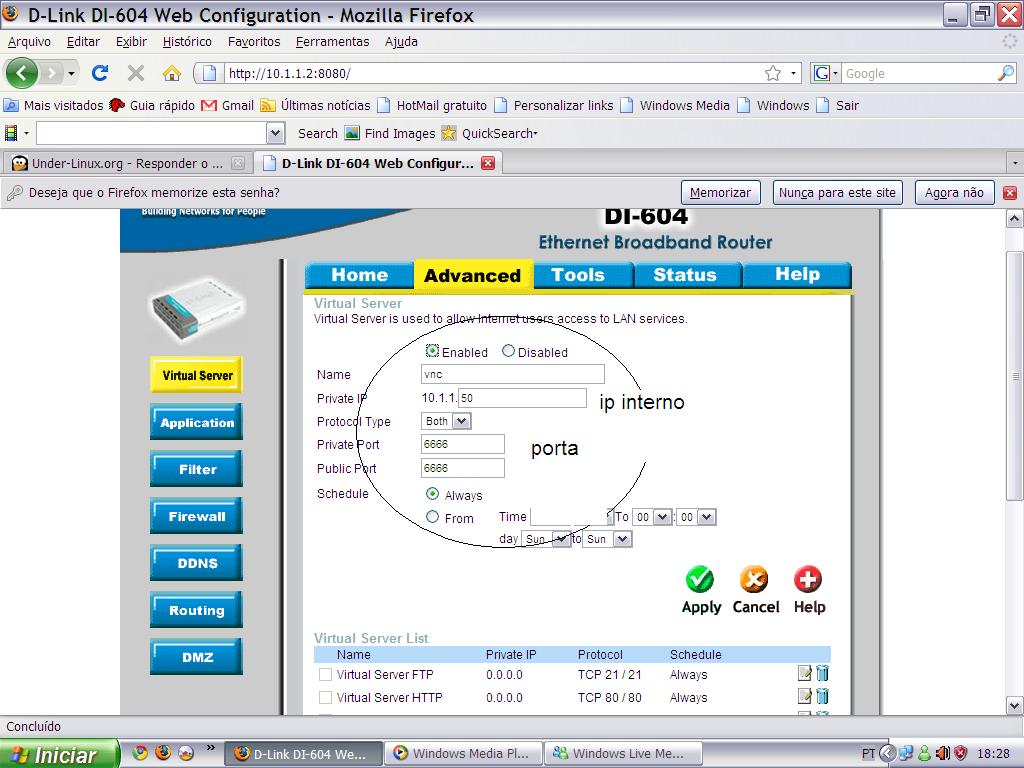Expand the back/forward history dropdown arrow

pyautogui.click(x=71, y=73)
